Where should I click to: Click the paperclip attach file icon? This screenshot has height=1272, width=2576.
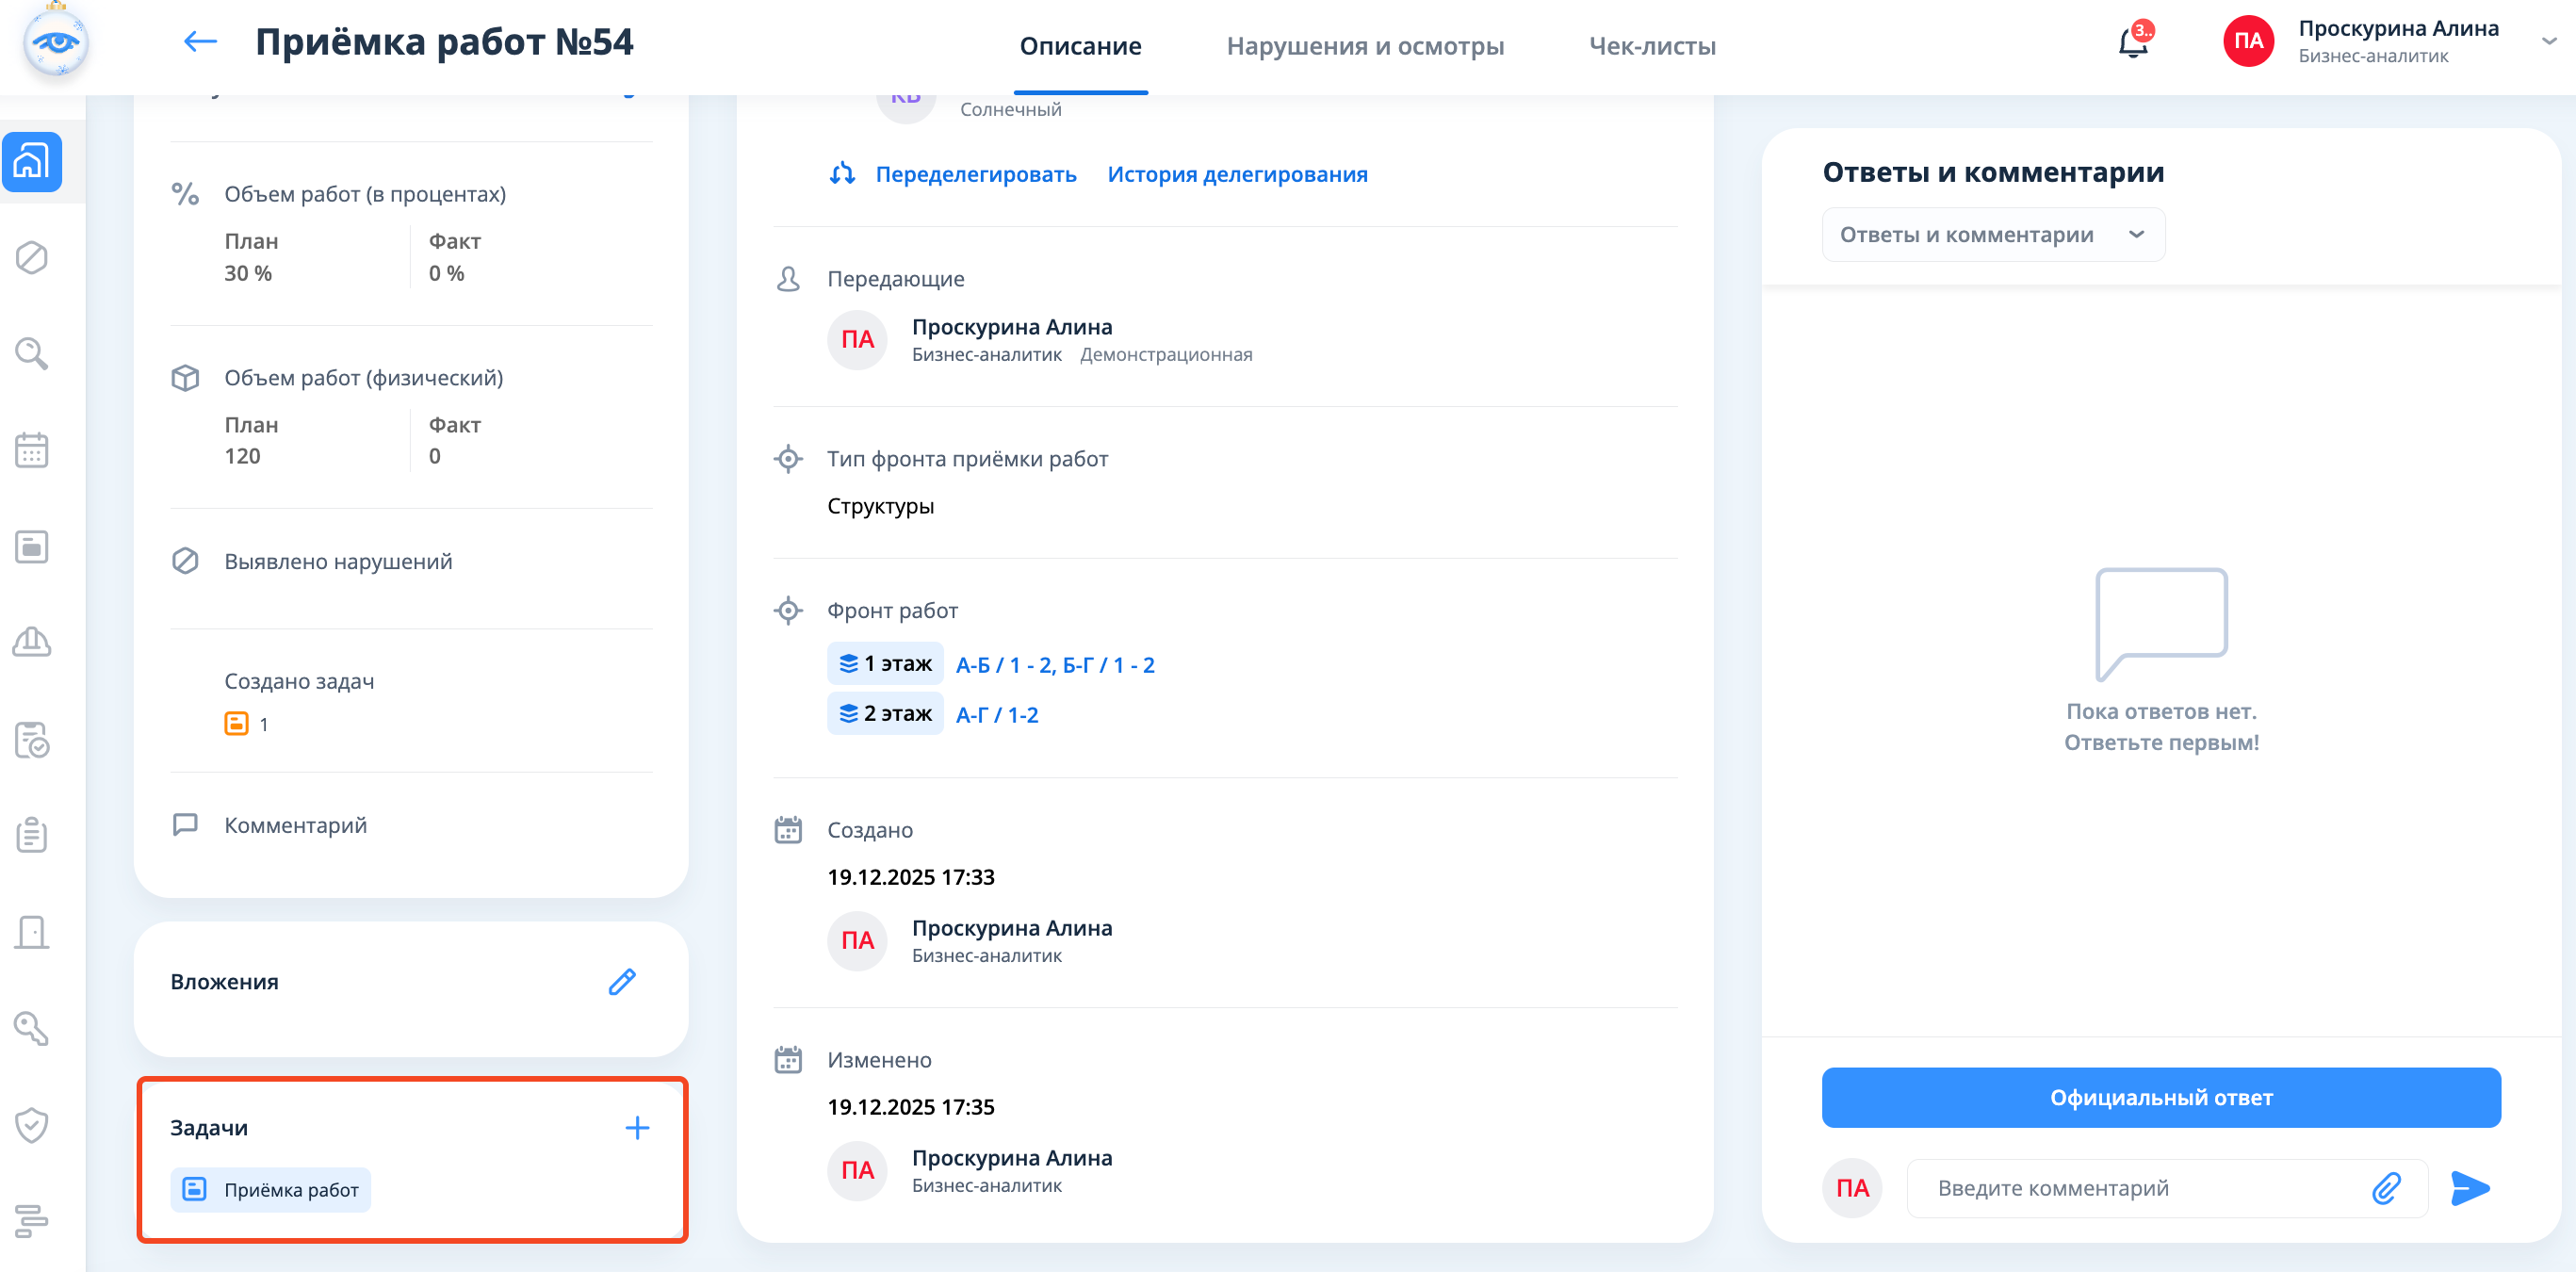pyautogui.click(x=2385, y=1188)
